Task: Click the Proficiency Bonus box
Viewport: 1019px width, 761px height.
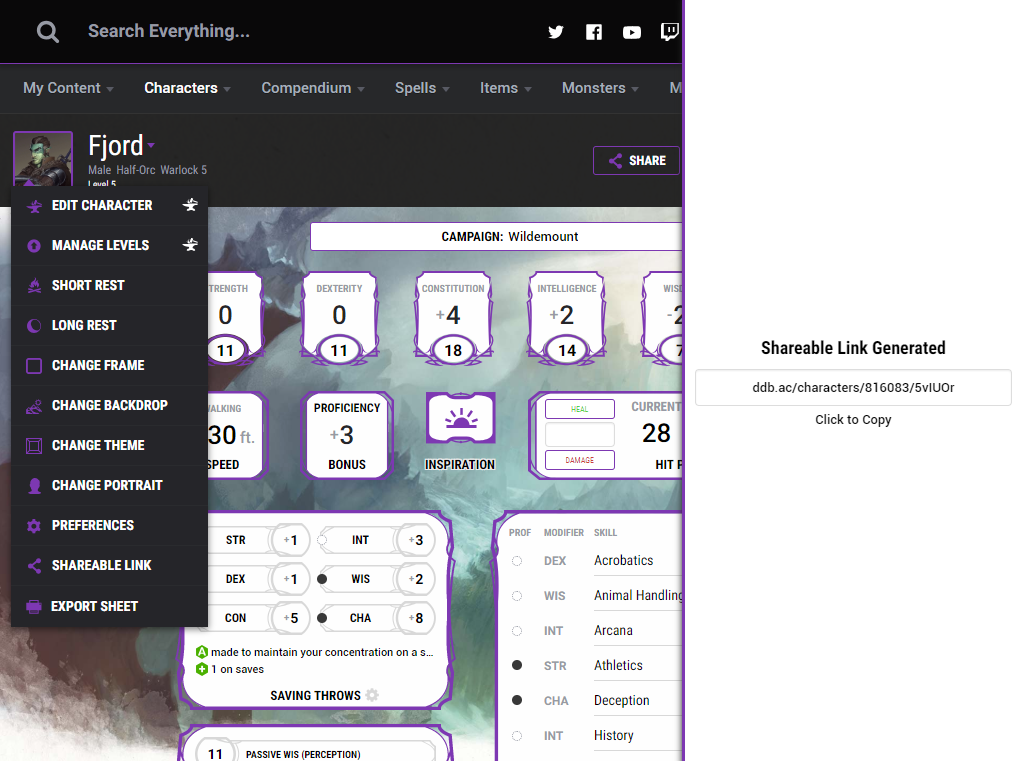Action: 346,435
